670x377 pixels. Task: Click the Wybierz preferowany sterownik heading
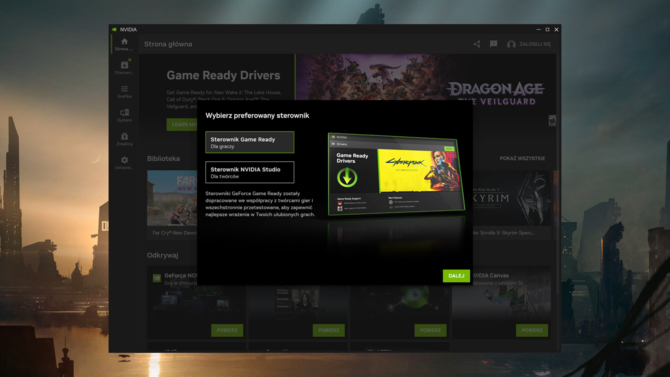pos(257,115)
